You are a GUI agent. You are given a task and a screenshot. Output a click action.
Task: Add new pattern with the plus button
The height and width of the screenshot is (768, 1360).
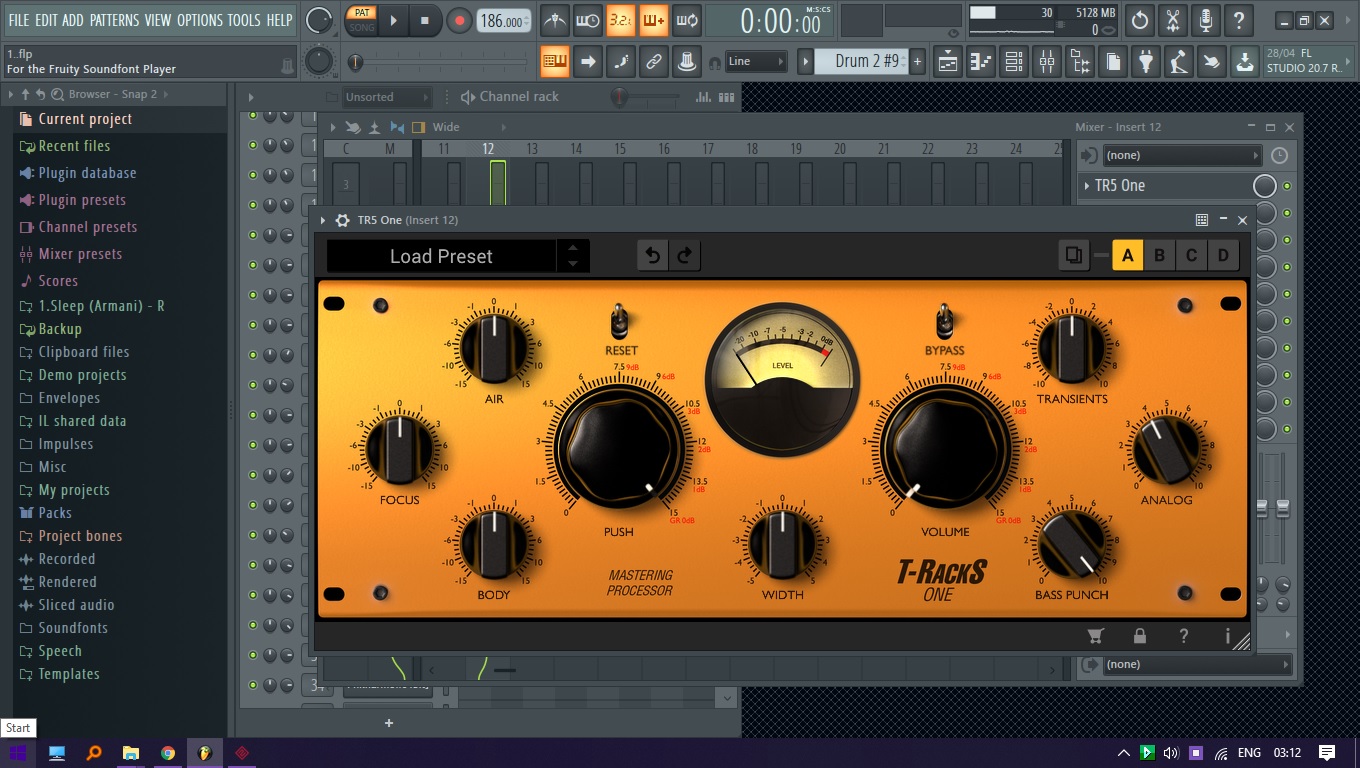pos(917,61)
